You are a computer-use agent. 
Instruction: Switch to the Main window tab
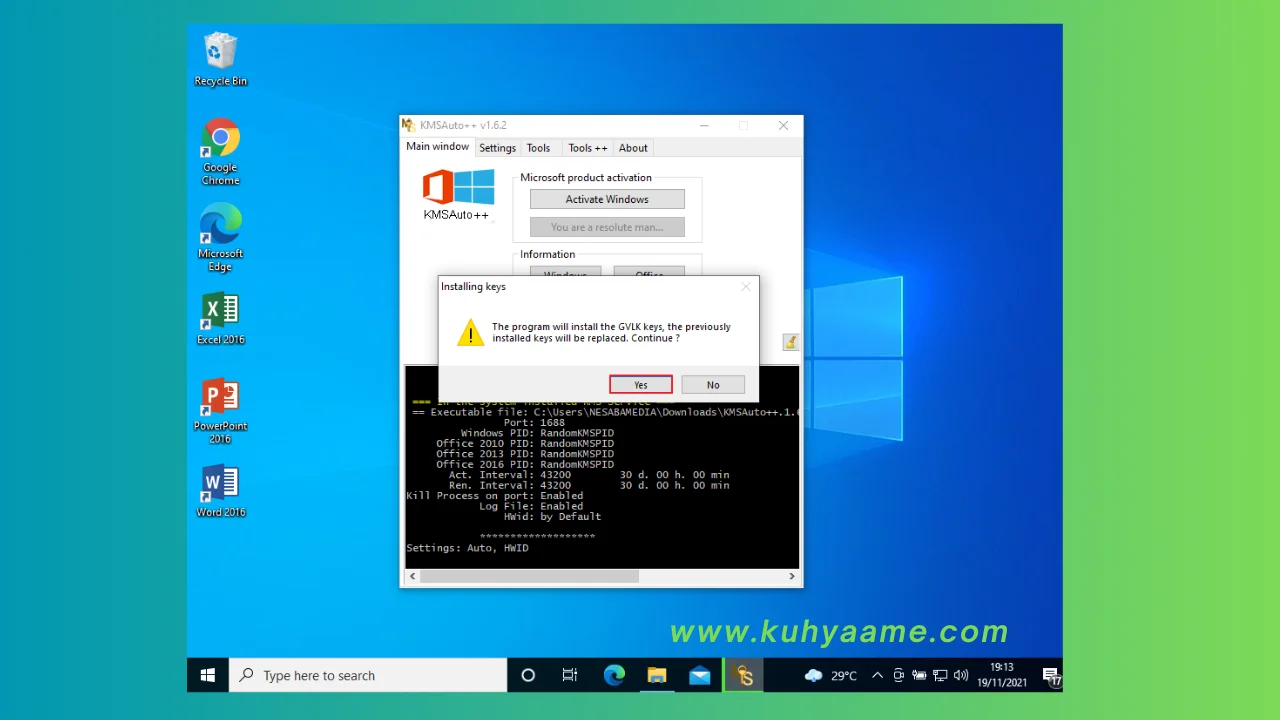click(x=437, y=147)
